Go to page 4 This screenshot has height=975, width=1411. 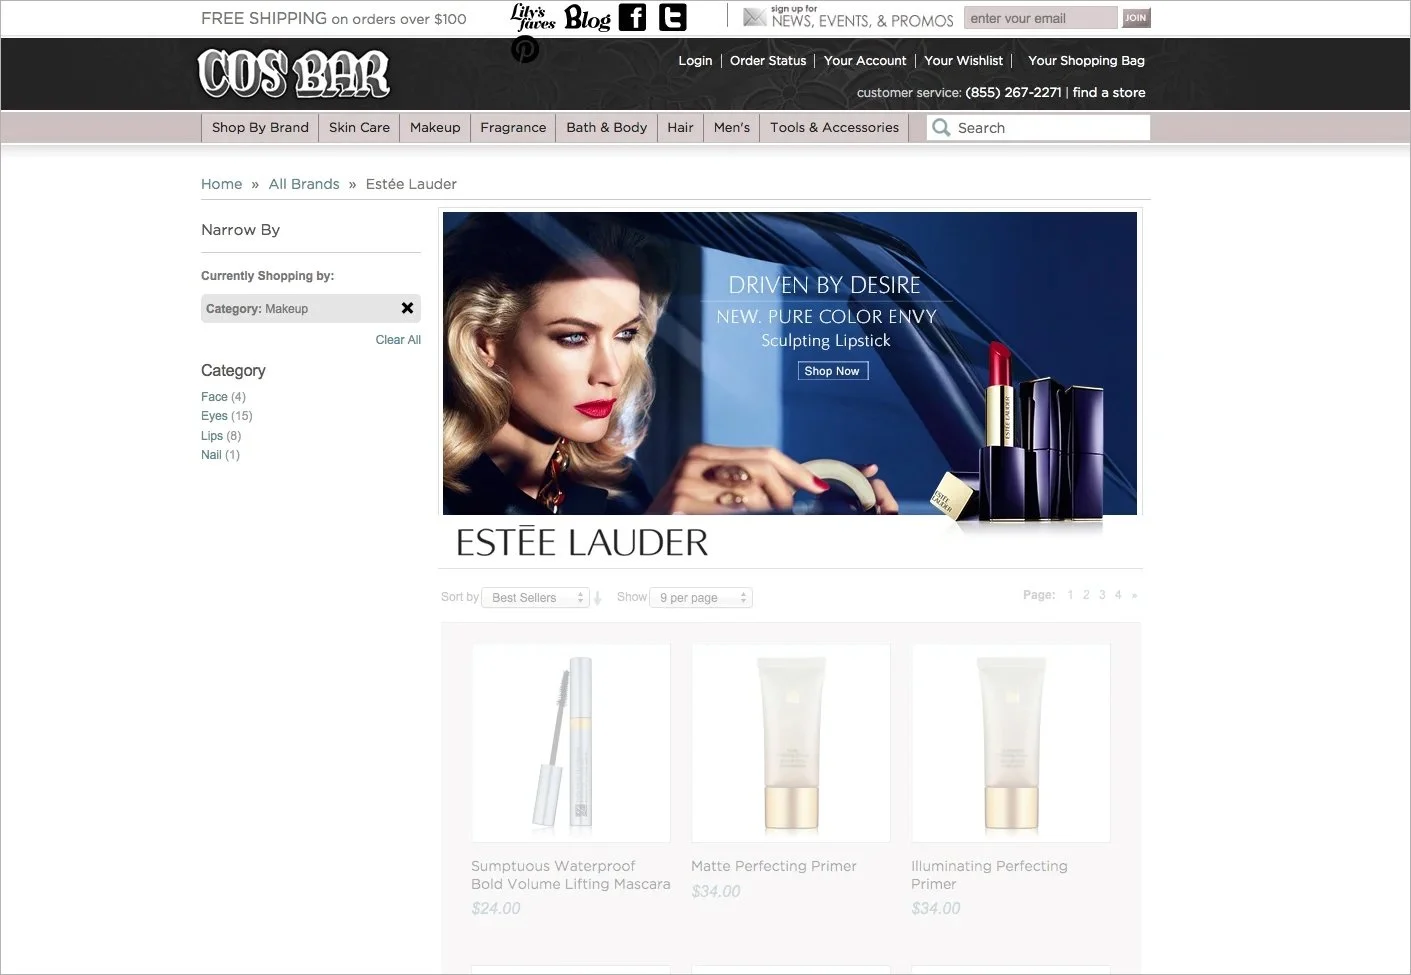(1118, 595)
